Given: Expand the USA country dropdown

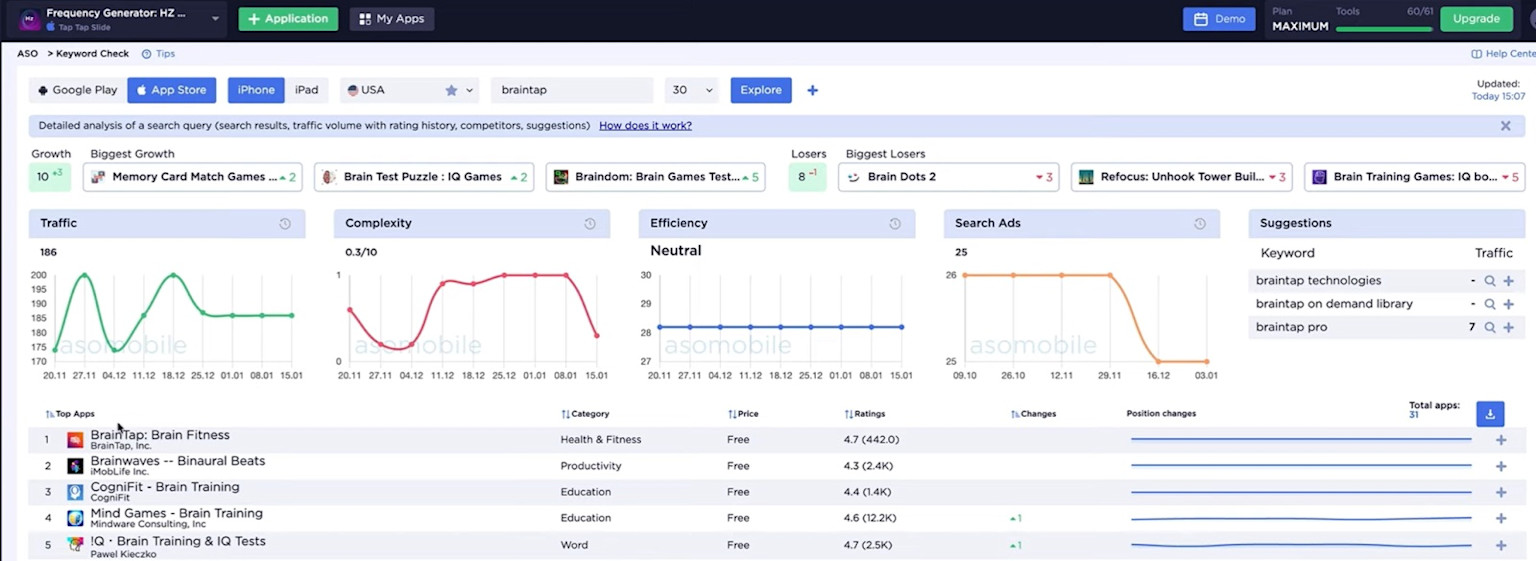Looking at the screenshot, I should (x=409, y=90).
